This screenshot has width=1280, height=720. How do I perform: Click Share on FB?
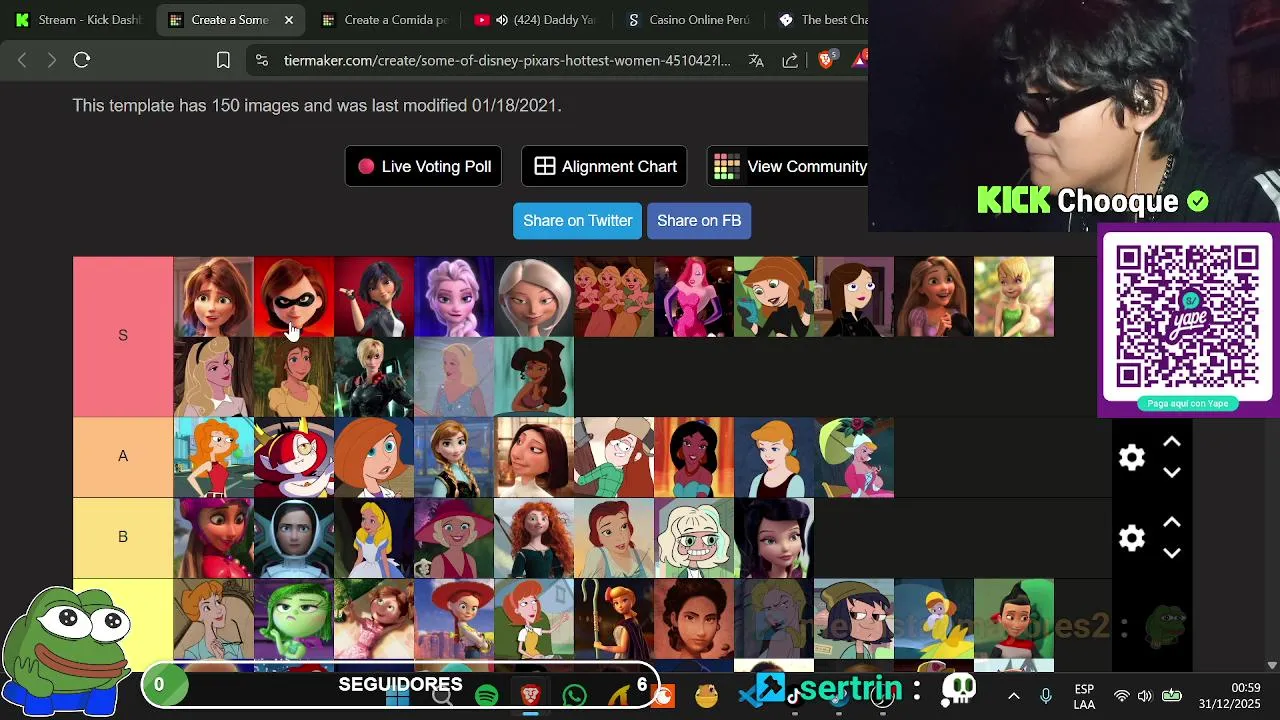click(x=699, y=220)
